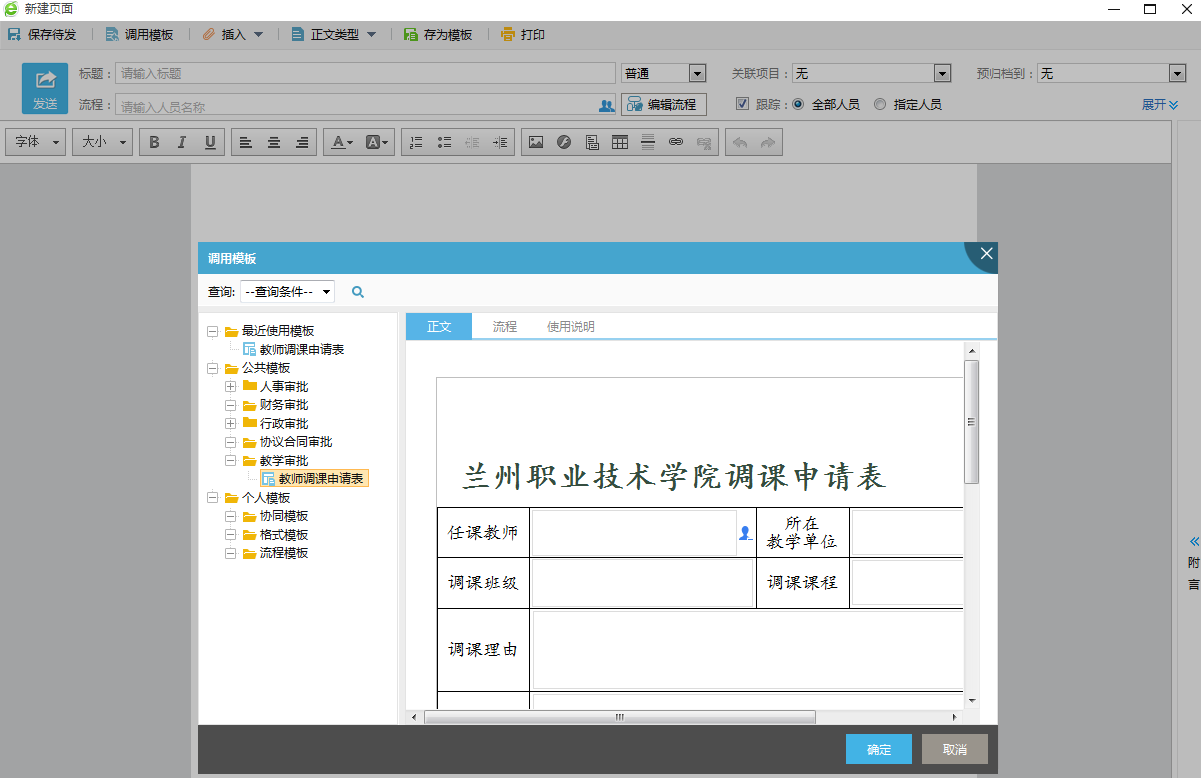Align text right
Viewport: 1201px width, 778px height.
click(302, 143)
